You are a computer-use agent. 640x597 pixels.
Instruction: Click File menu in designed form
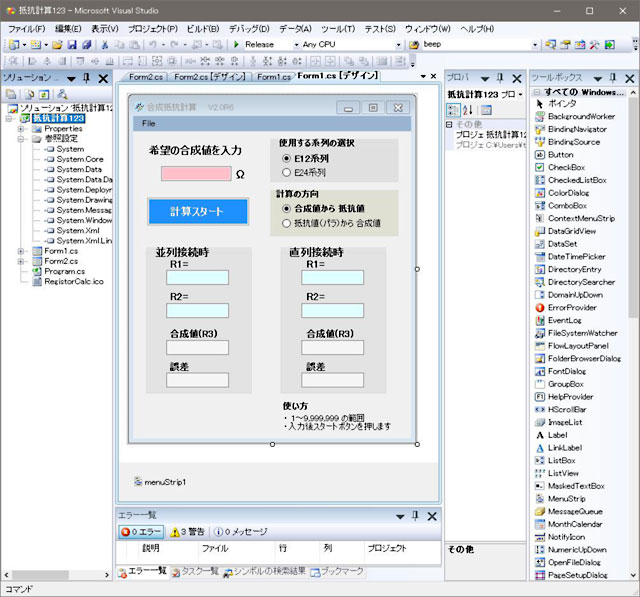click(149, 123)
